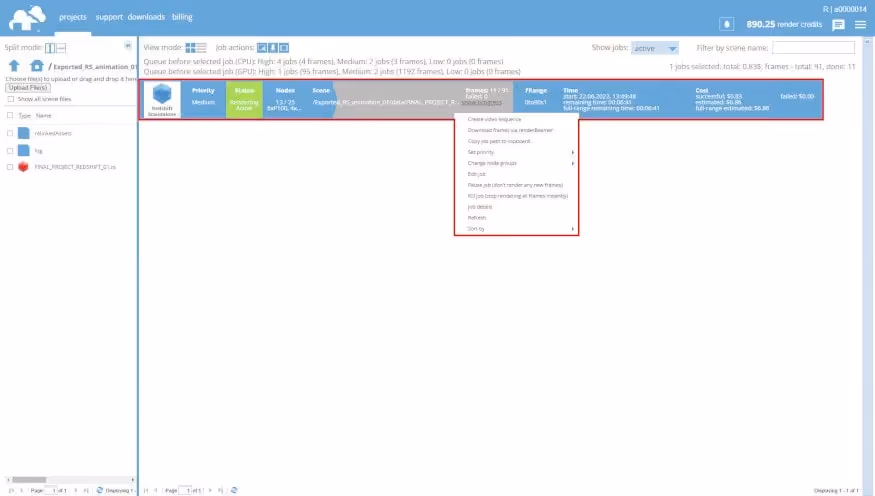Select horizontal split mode icon
Viewport: 875px width, 496px height.
(x=61, y=48)
